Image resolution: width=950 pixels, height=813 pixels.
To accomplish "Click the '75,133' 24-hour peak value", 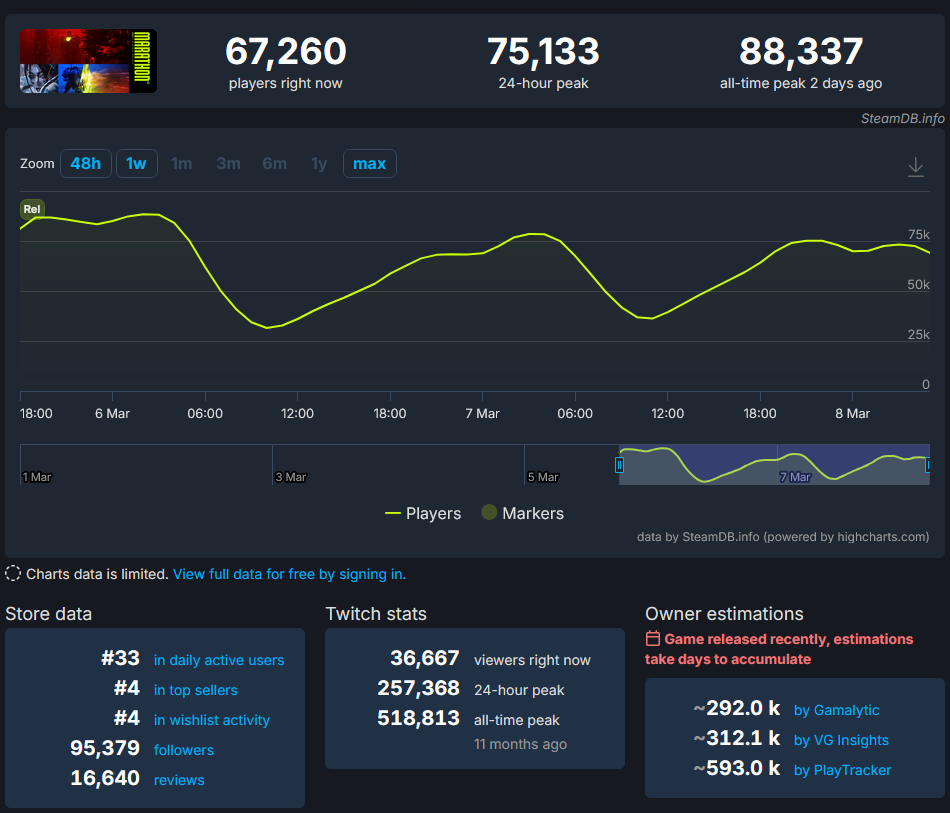I will (x=543, y=51).
